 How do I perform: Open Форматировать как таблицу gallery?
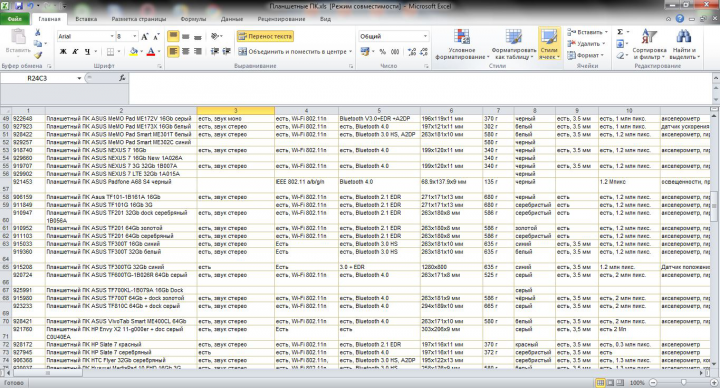pos(513,44)
